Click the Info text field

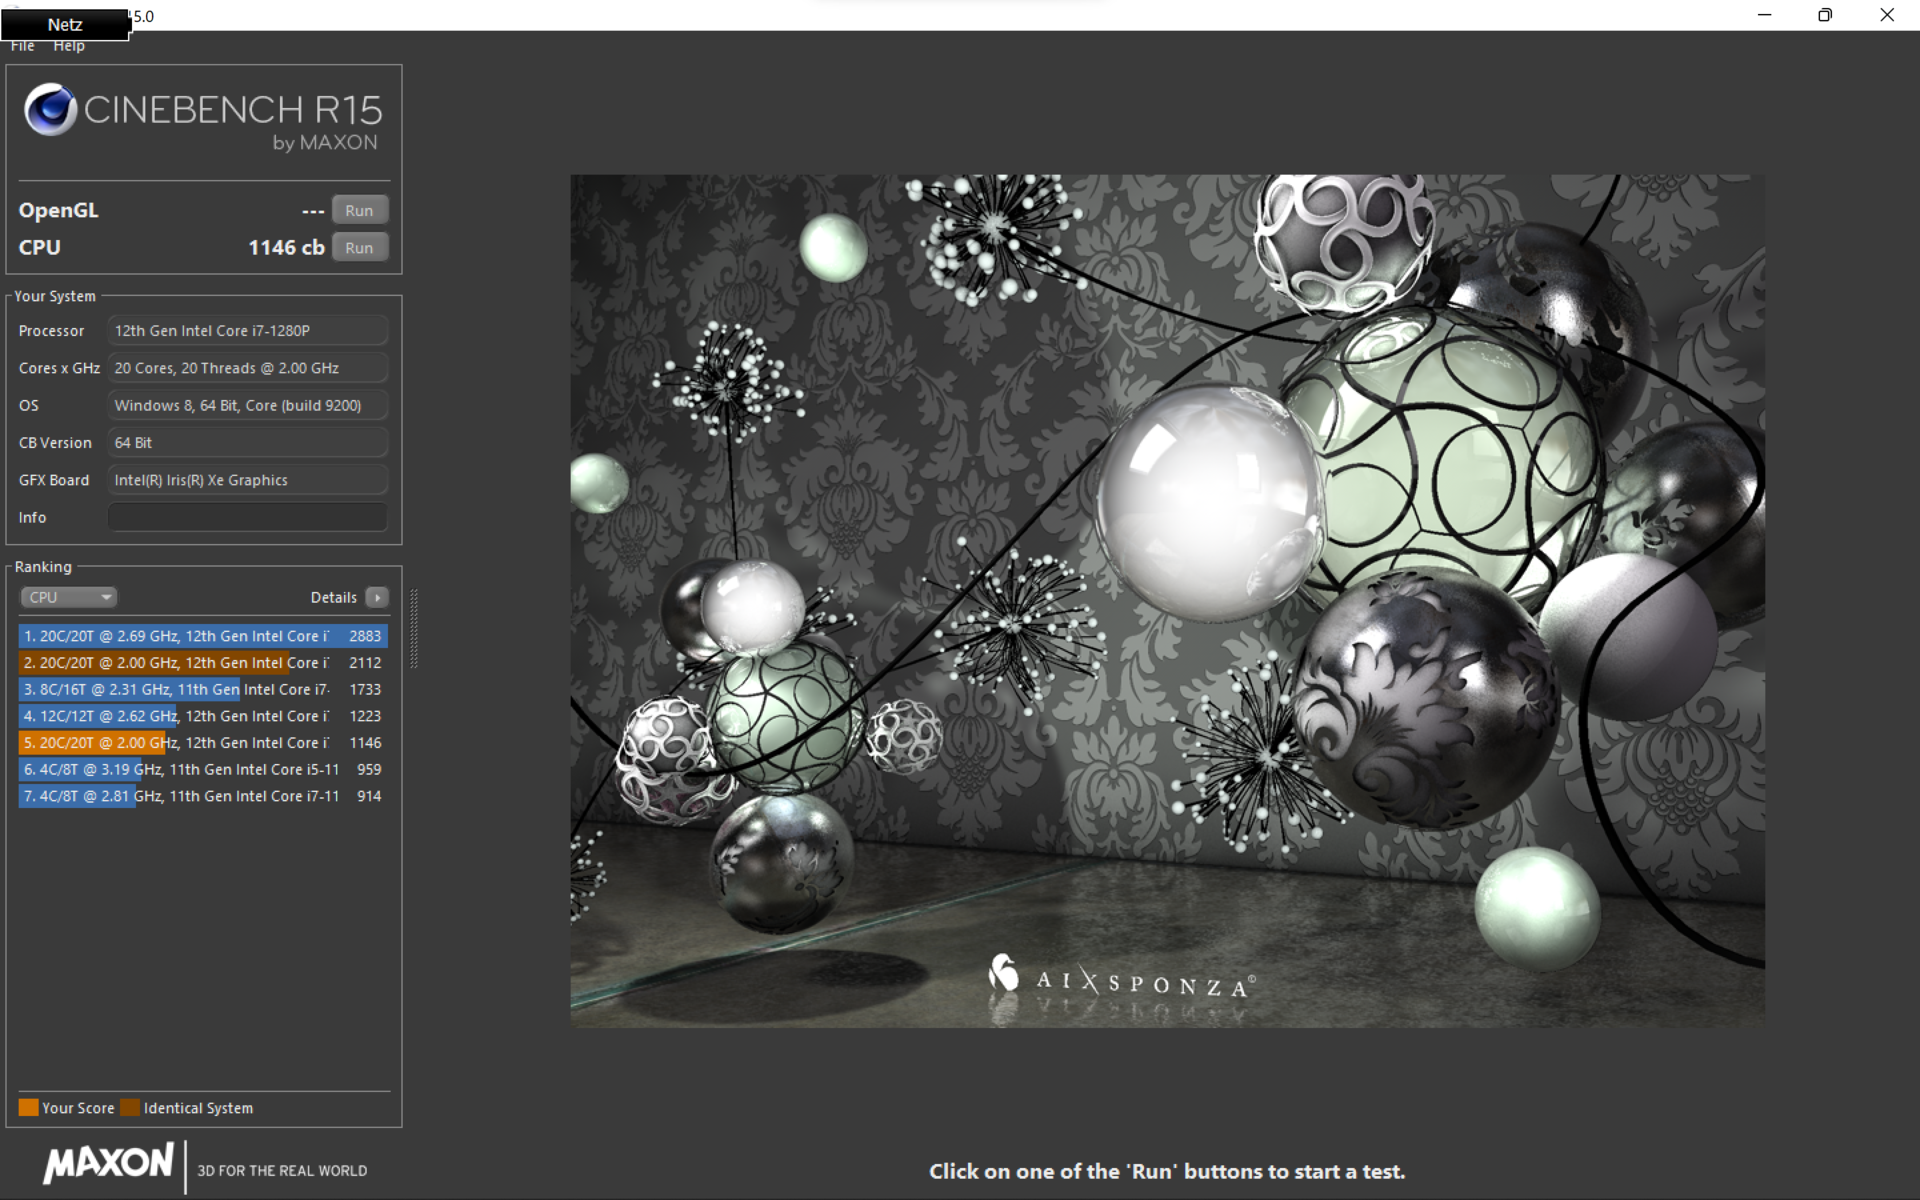[247, 517]
